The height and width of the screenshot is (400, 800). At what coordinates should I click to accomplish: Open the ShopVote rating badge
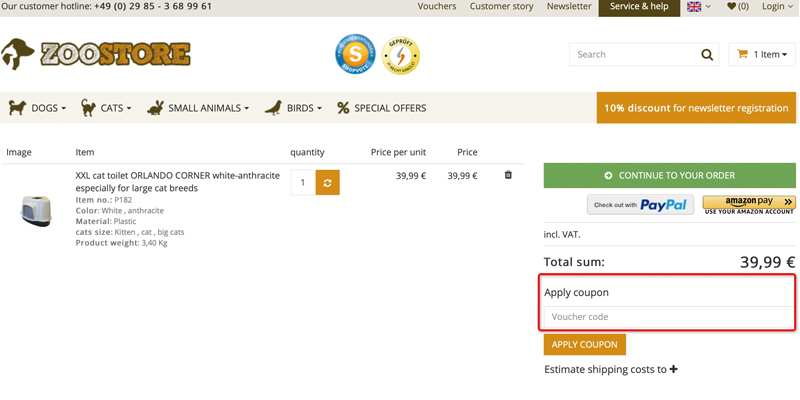pos(356,55)
